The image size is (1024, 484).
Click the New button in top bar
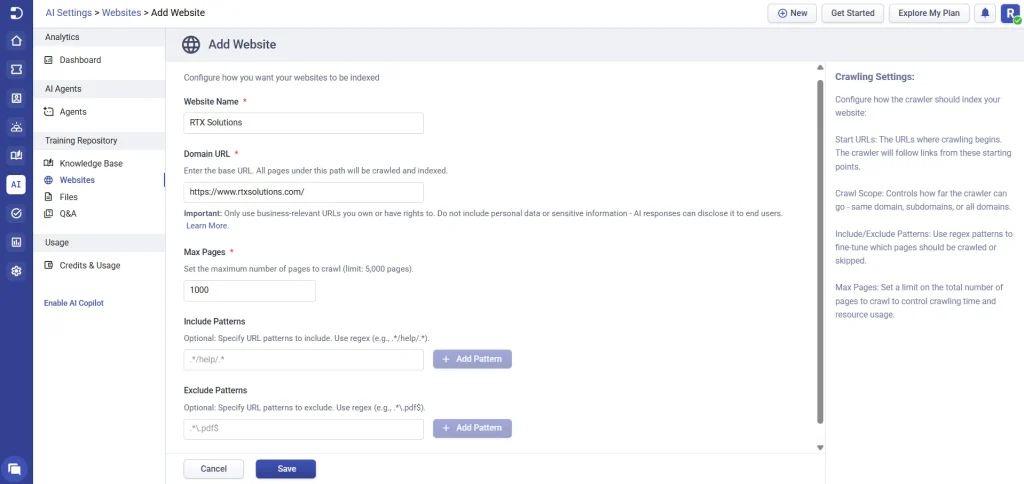click(x=792, y=13)
